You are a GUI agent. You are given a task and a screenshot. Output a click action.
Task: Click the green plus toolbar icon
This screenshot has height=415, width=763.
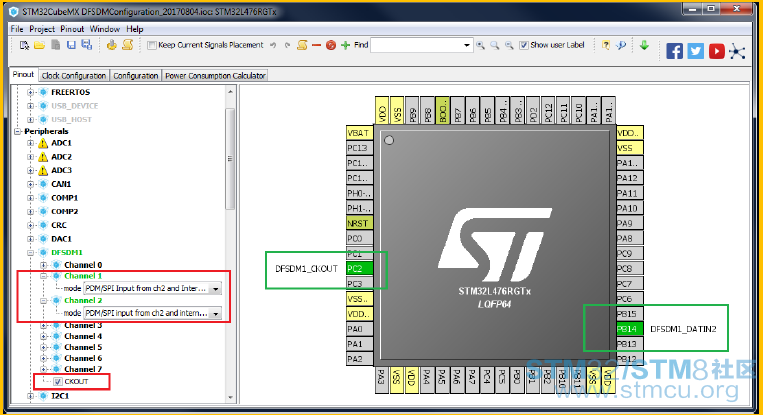pos(345,45)
